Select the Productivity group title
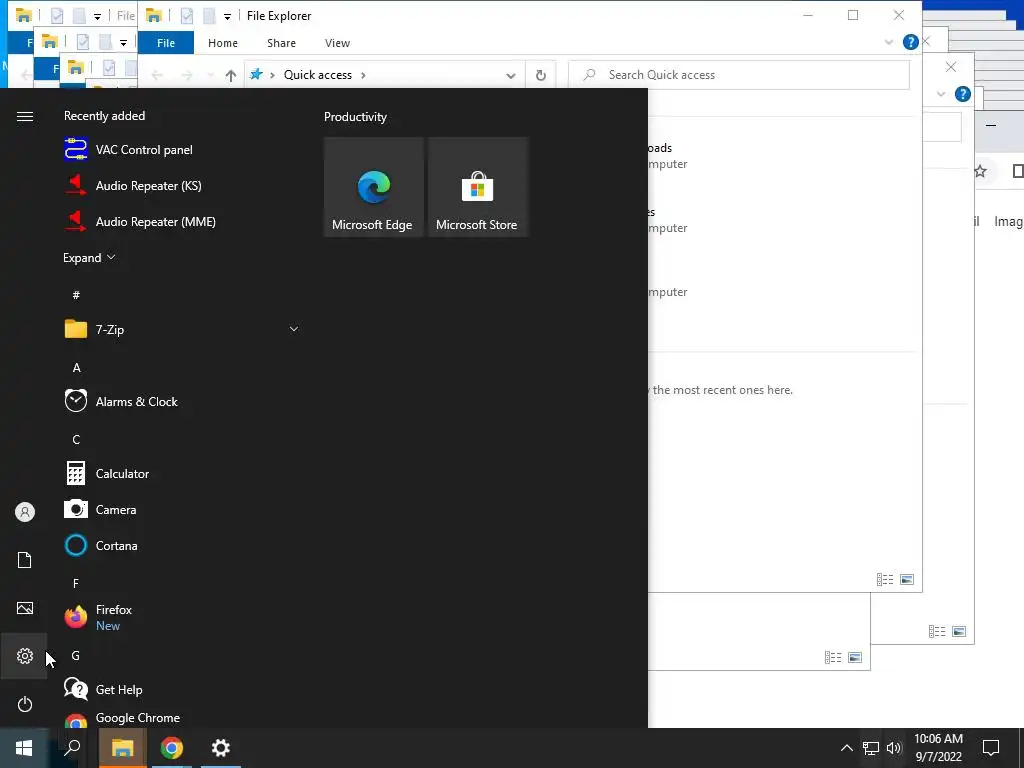 (x=355, y=117)
